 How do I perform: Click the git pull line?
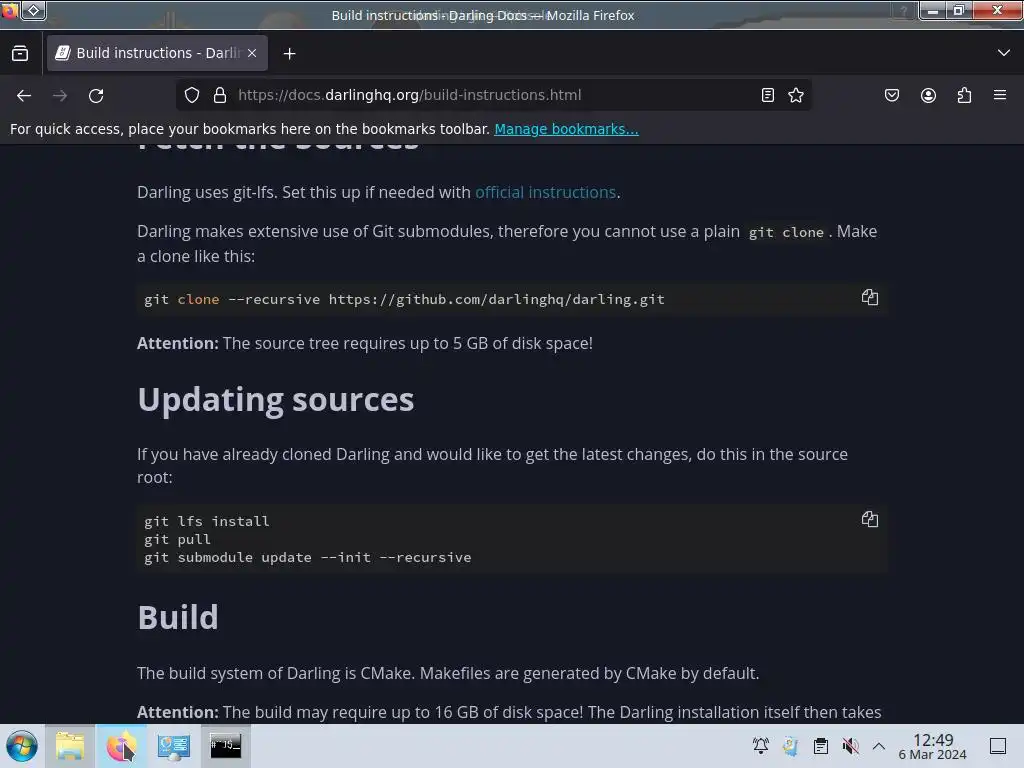[x=177, y=539]
